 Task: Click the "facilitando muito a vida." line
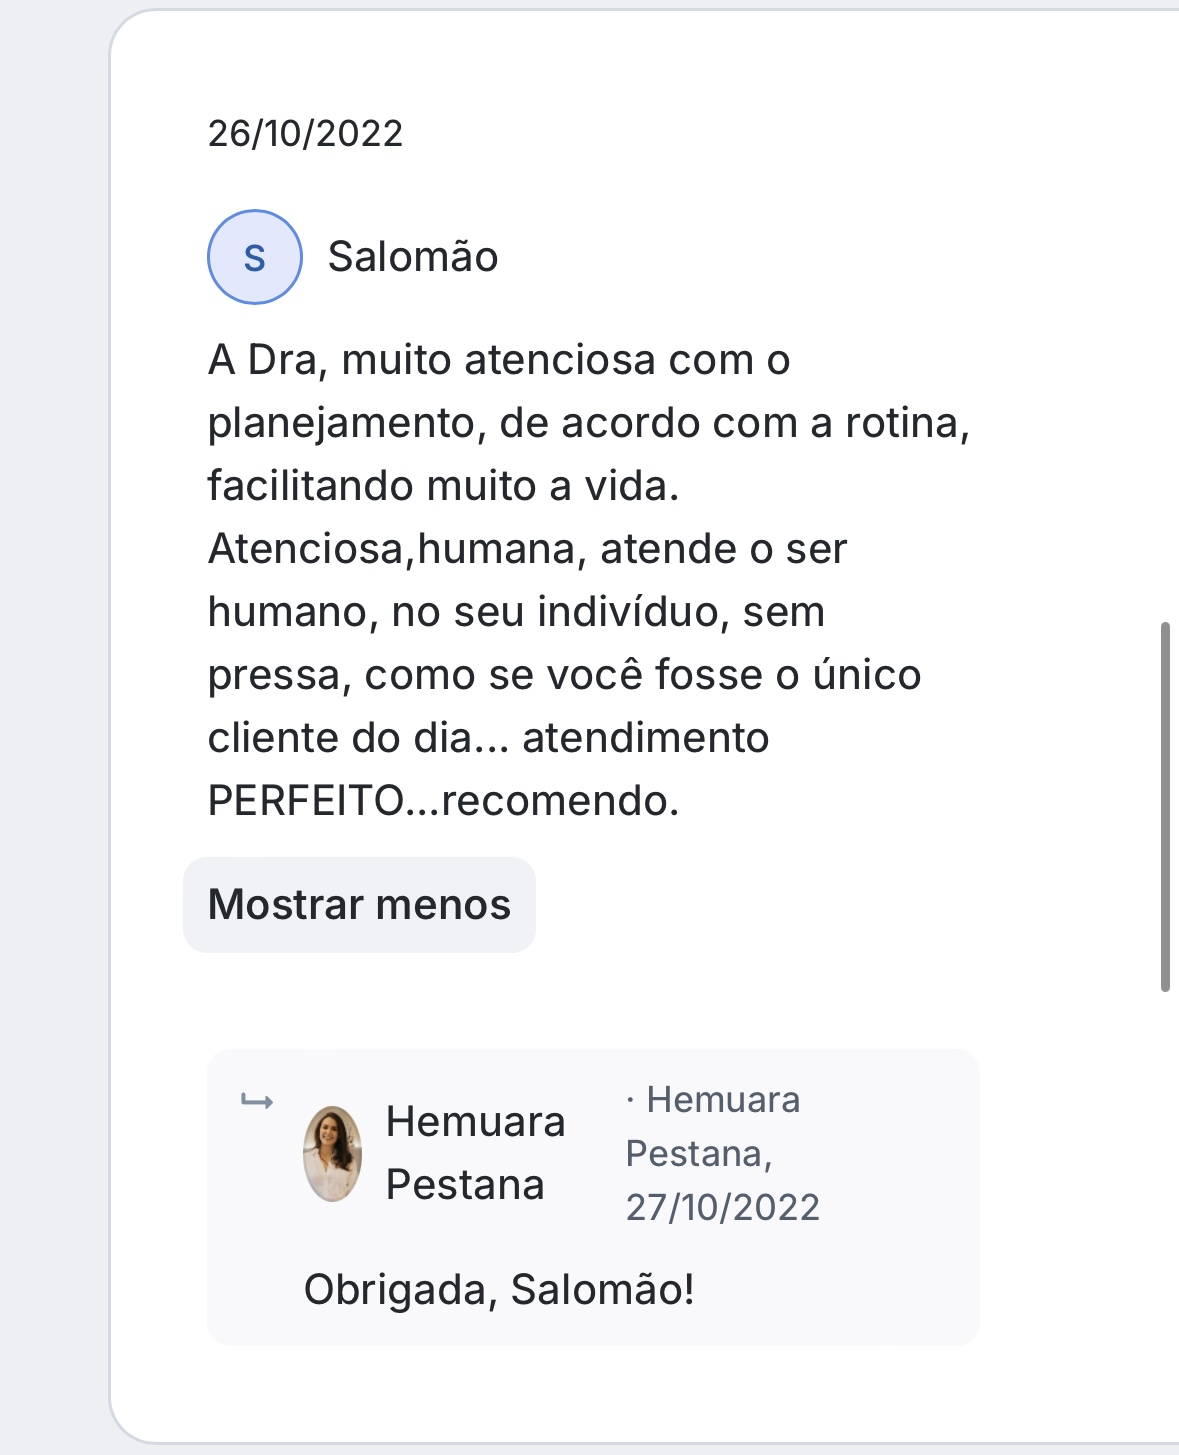[x=443, y=486]
